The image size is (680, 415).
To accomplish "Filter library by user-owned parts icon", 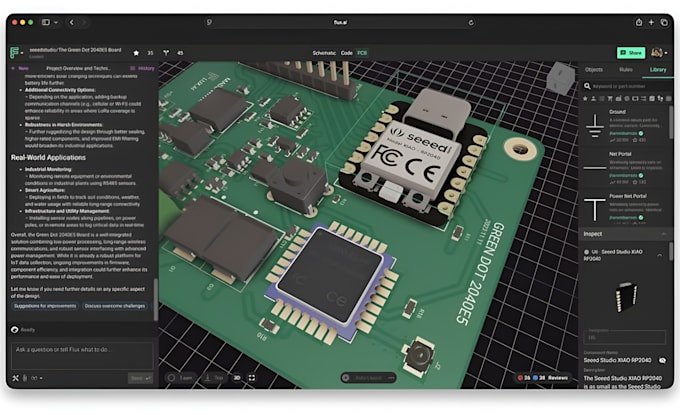I will [x=593, y=99].
